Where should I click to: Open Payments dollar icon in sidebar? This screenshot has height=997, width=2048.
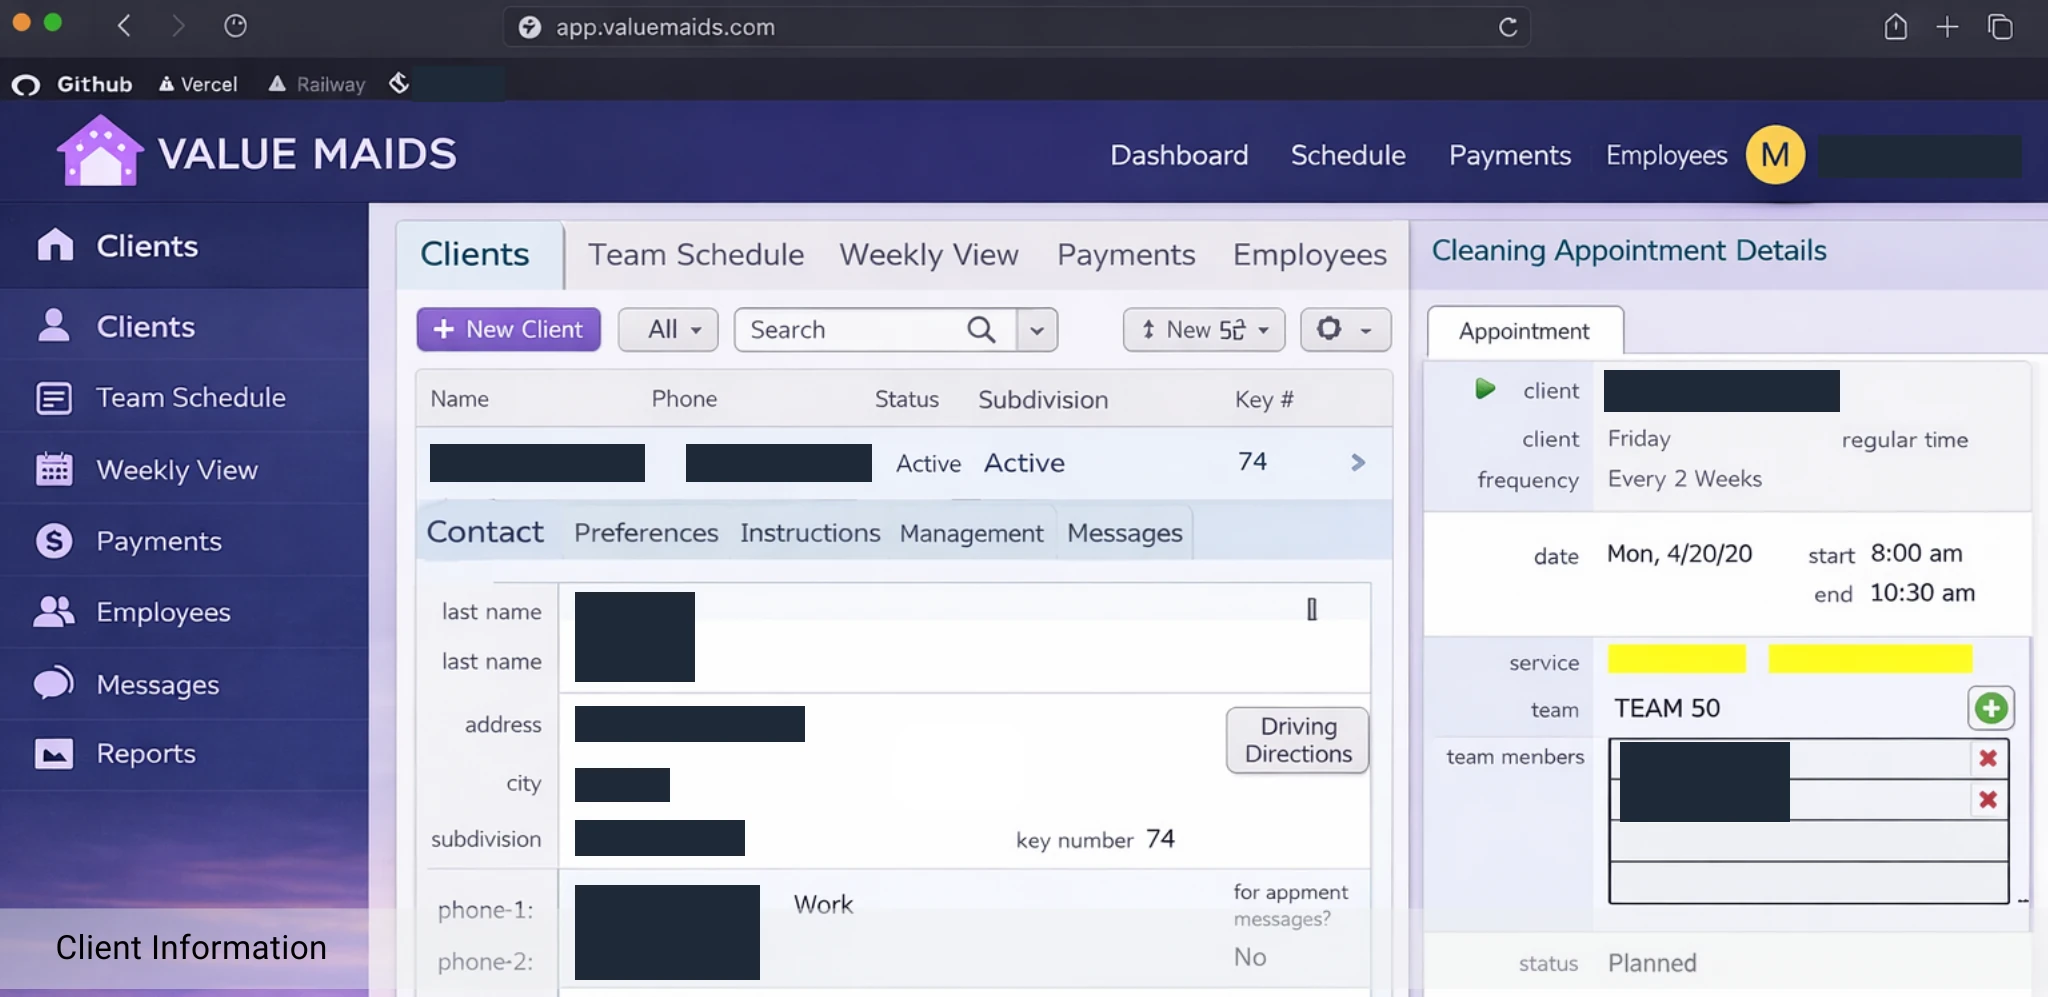54,541
